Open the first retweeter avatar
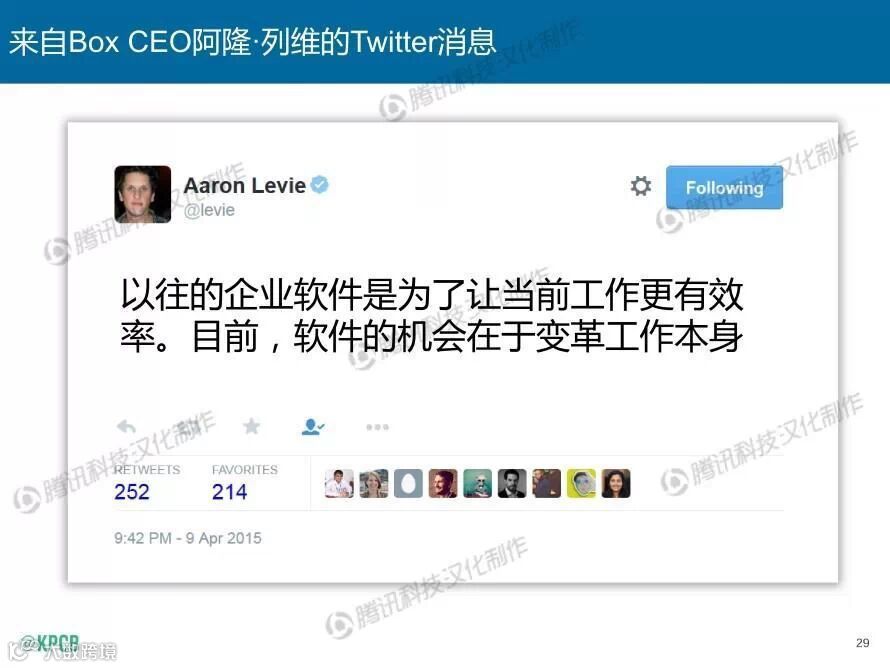This screenshot has width=890, height=668. pyautogui.click(x=339, y=484)
